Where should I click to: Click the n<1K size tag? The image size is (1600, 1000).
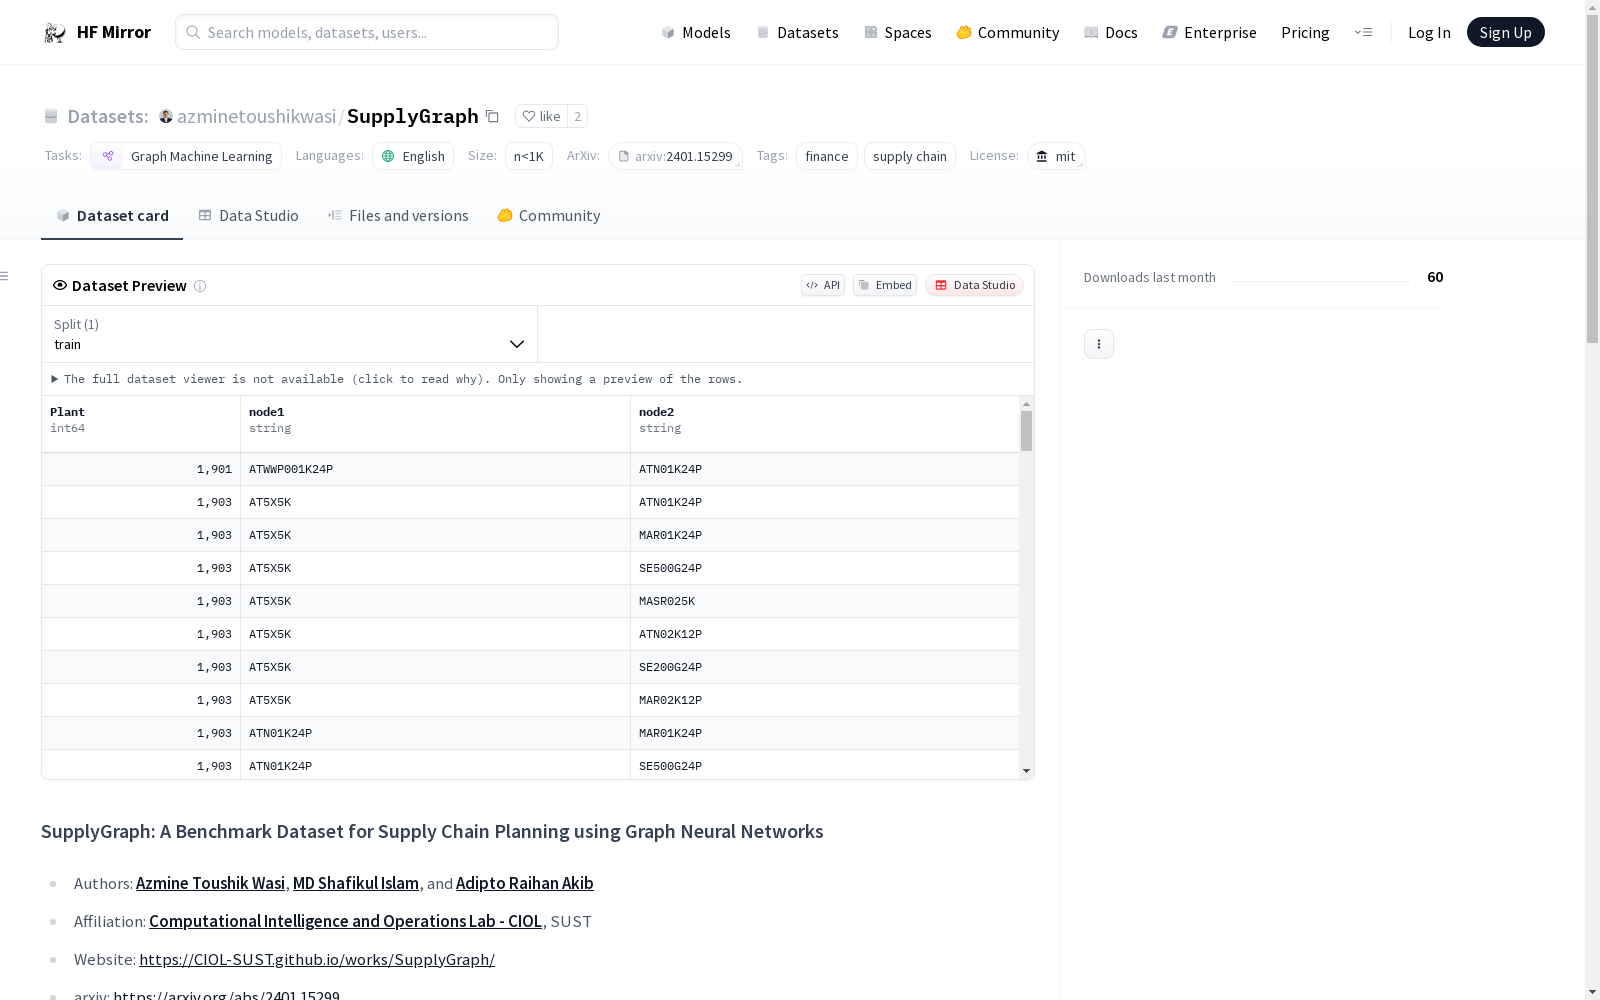tap(529, 156)
